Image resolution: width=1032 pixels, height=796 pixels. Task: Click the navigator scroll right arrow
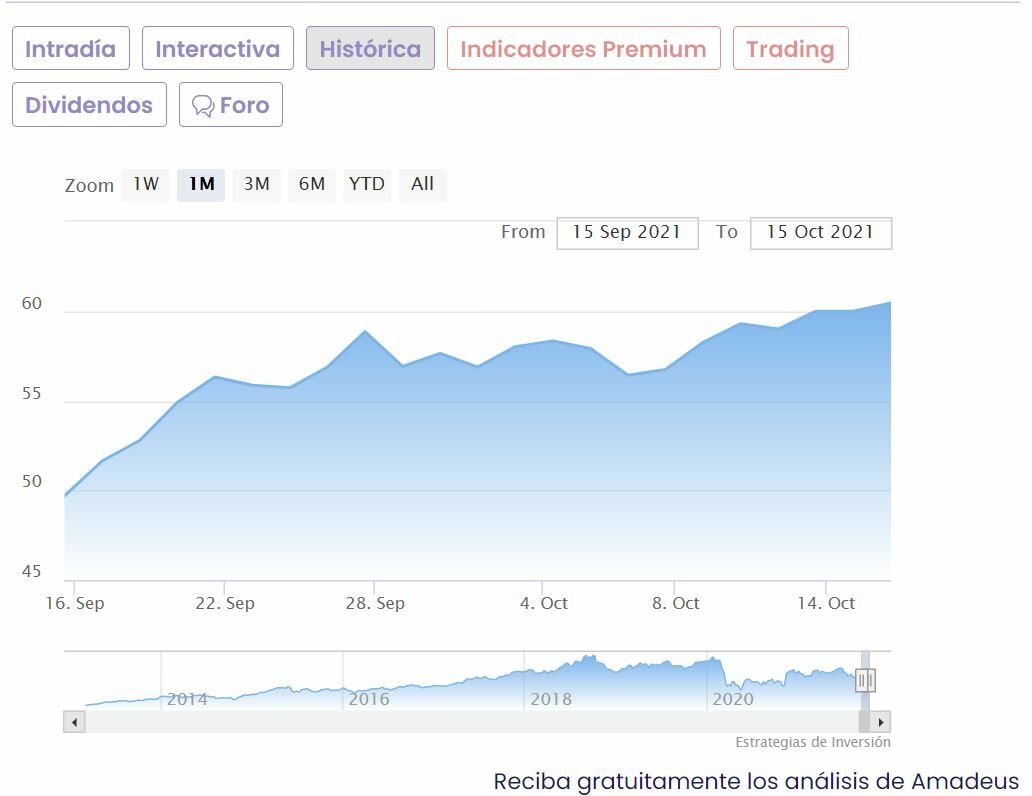coord(881,722)
